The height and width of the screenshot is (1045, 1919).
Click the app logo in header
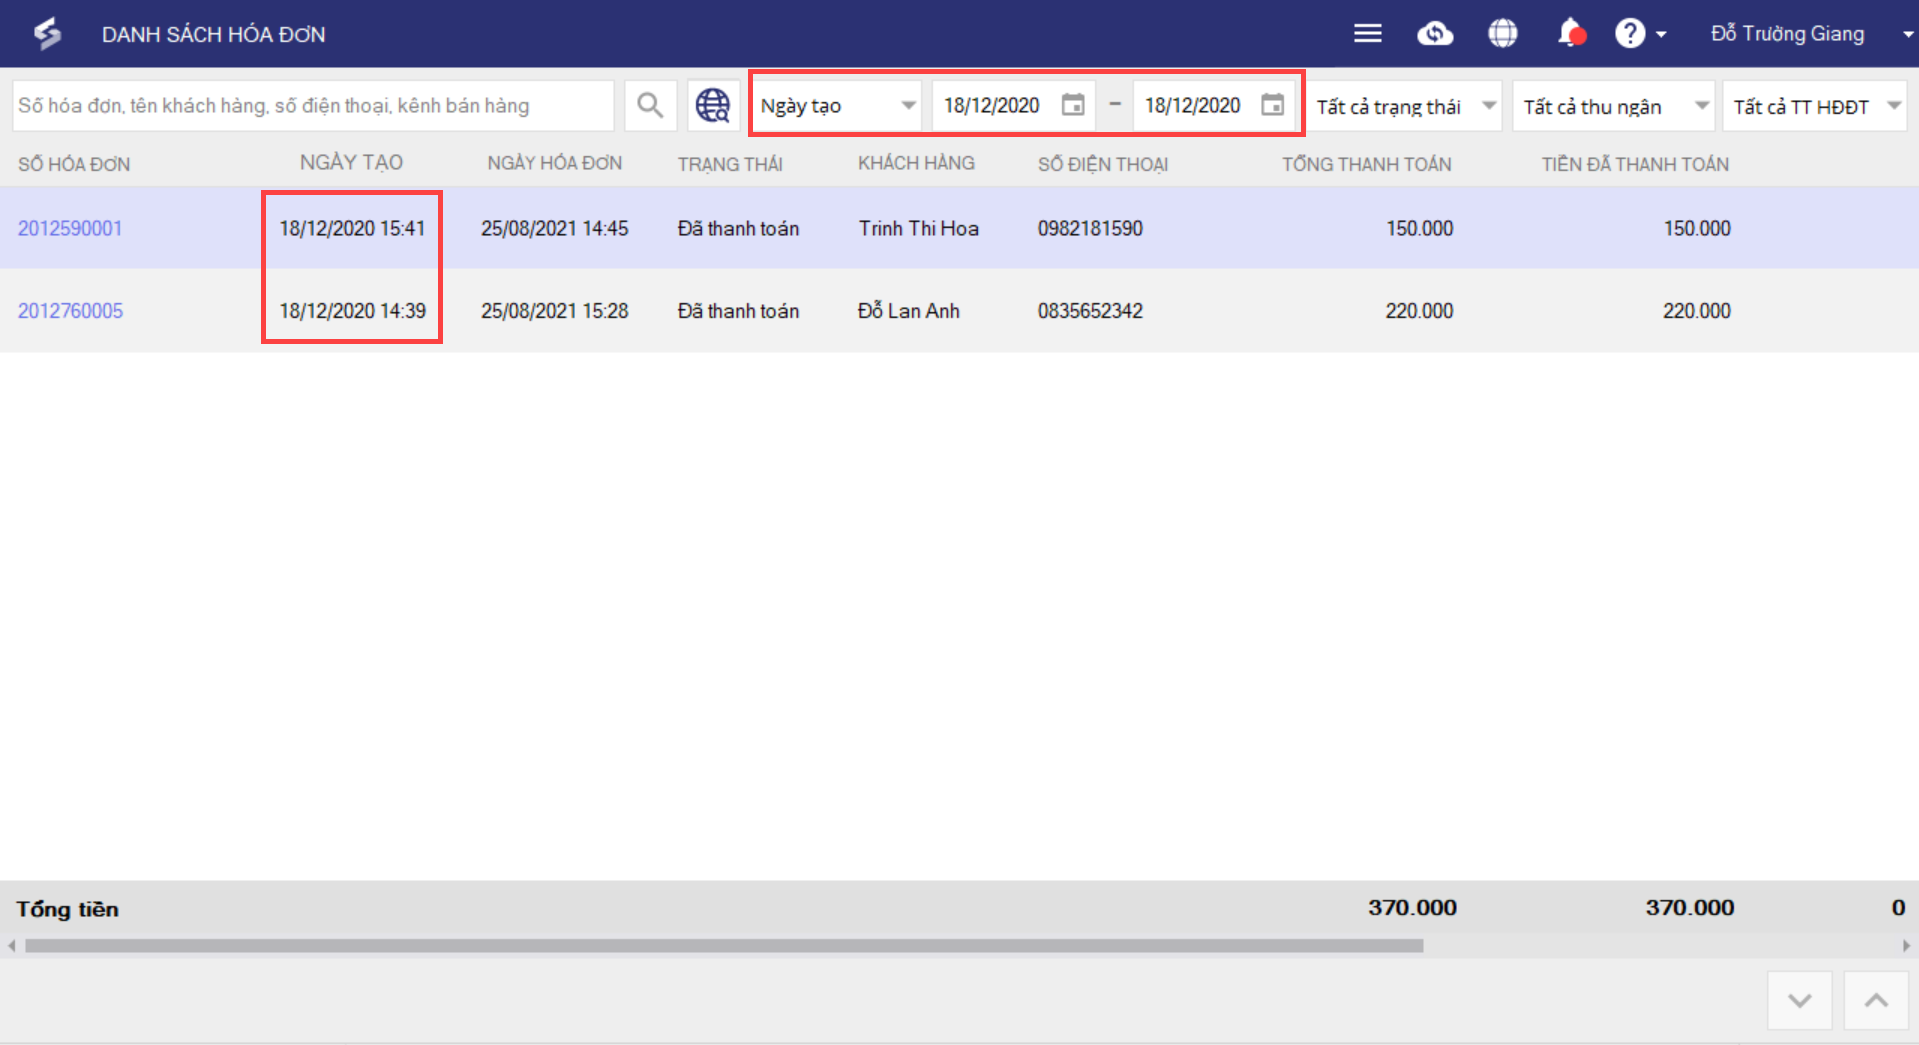(x=47, y=34)
